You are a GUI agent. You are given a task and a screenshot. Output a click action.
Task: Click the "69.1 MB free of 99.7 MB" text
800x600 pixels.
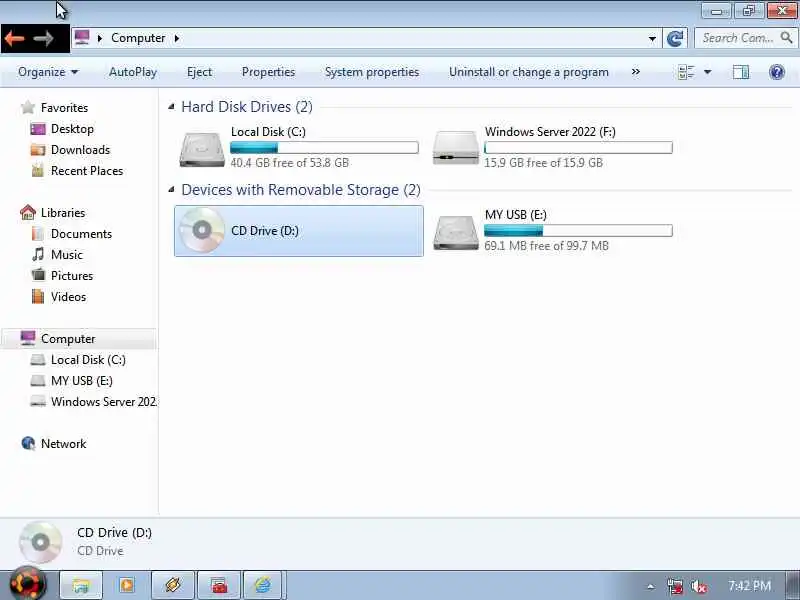546,245
